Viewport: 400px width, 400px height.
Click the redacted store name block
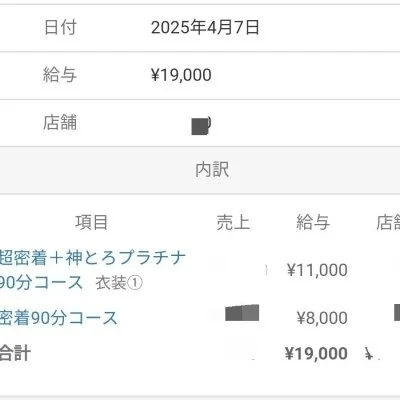(x=201, y=126)
